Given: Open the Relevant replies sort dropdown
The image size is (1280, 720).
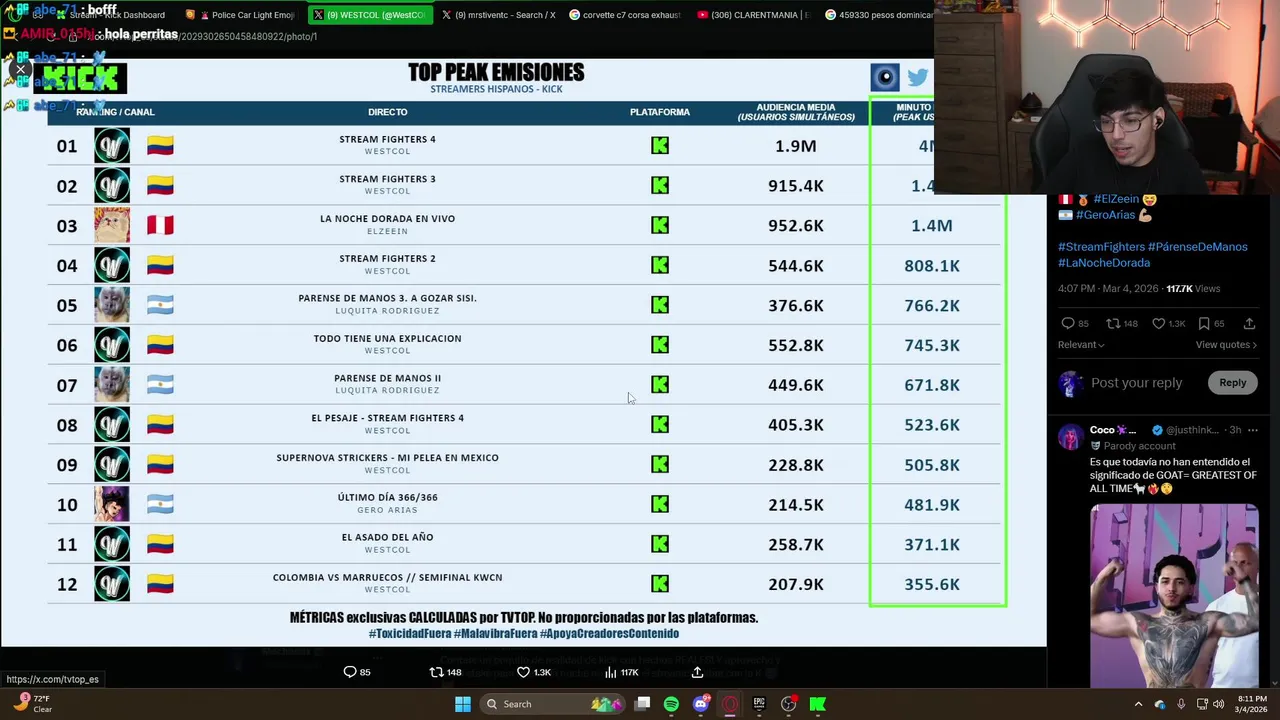Looking at the screenshot, I should (1081, 345).
